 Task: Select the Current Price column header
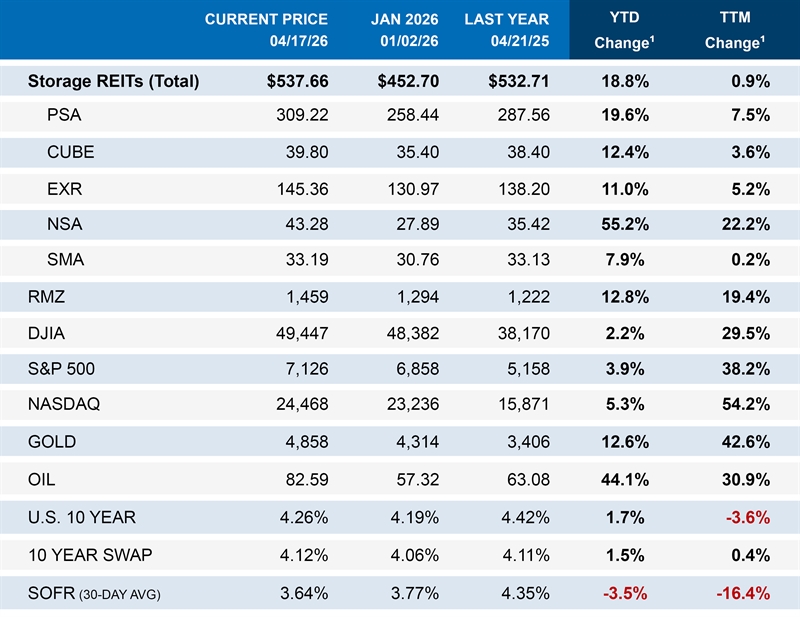264,30
